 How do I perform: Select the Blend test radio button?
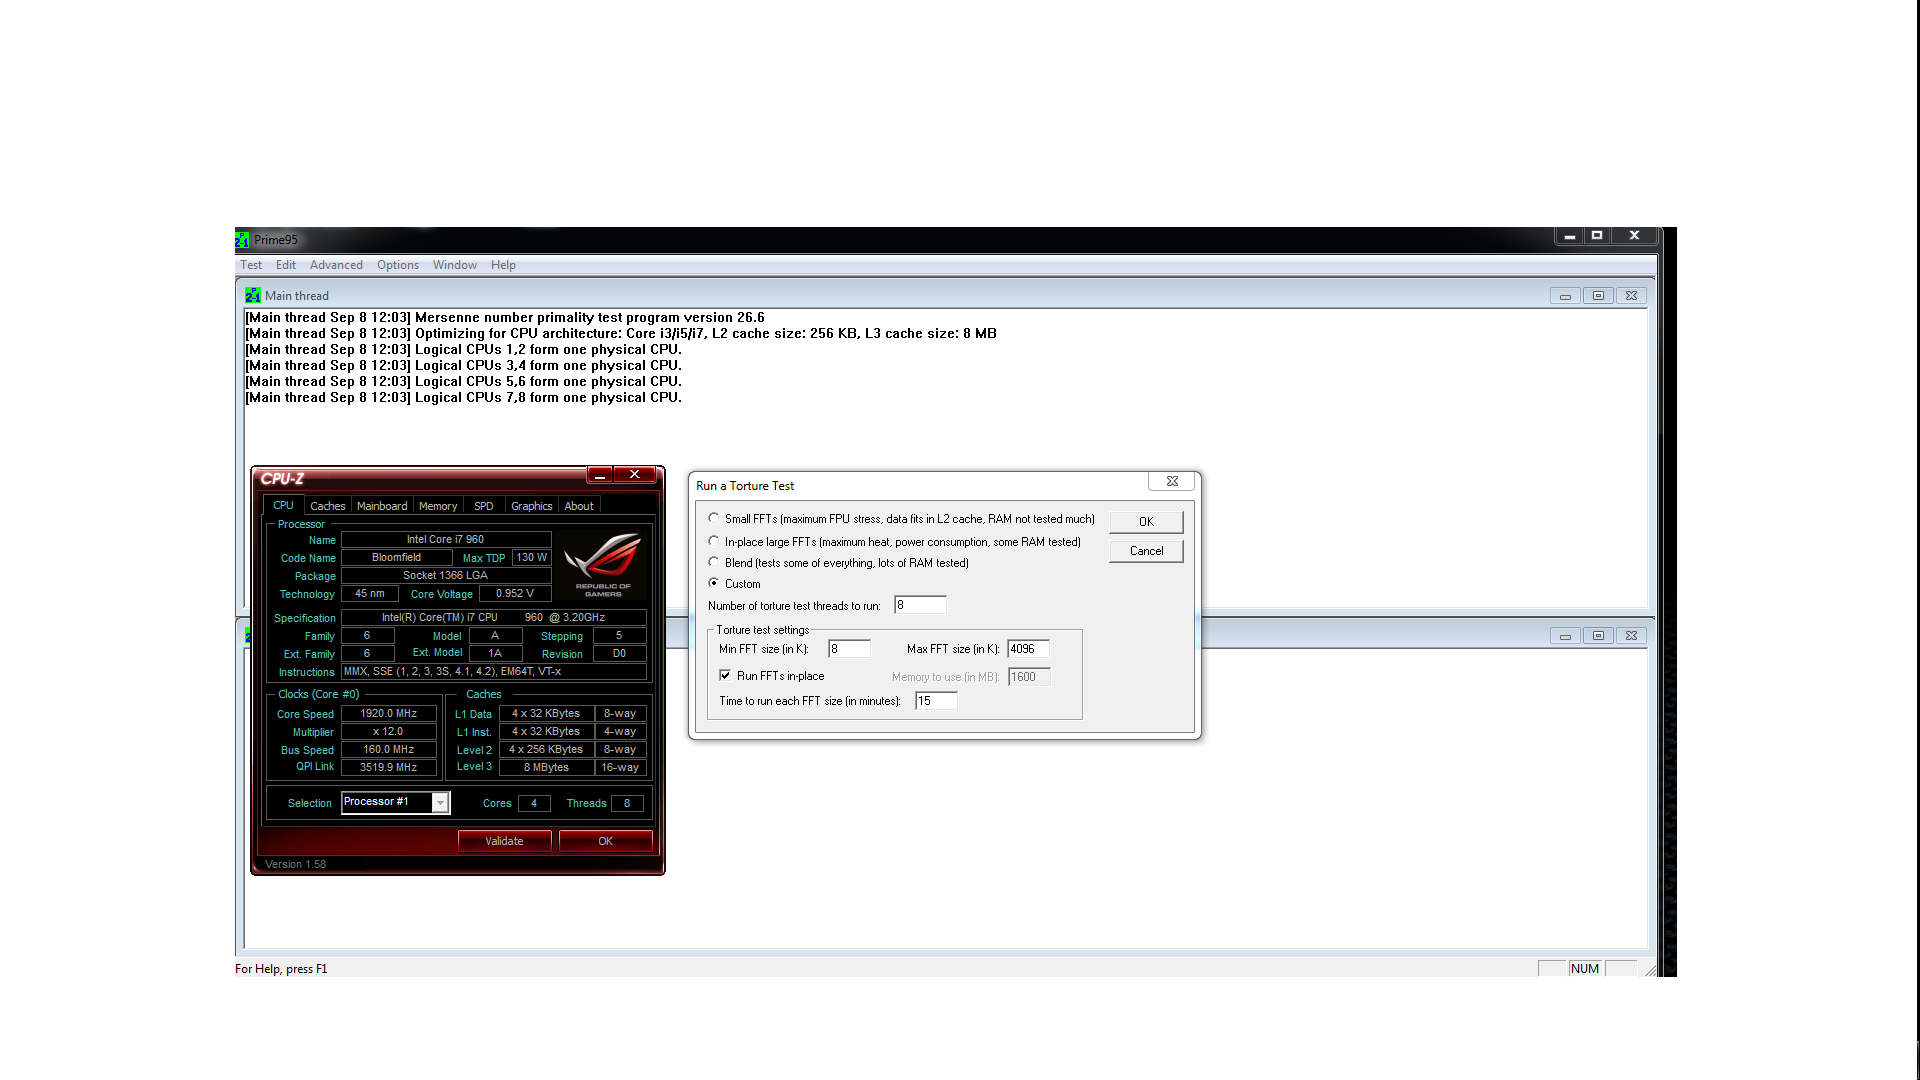(714, 563)
